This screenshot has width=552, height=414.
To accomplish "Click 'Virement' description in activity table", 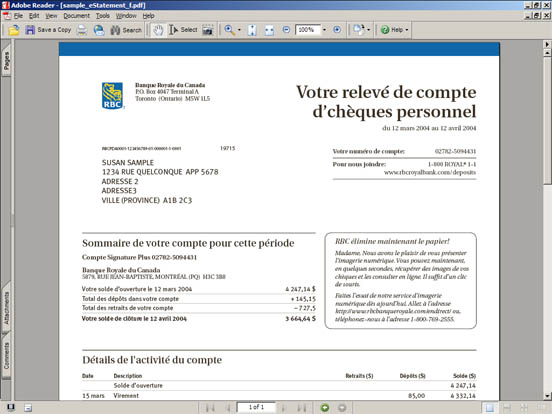I will click(126, 396).
